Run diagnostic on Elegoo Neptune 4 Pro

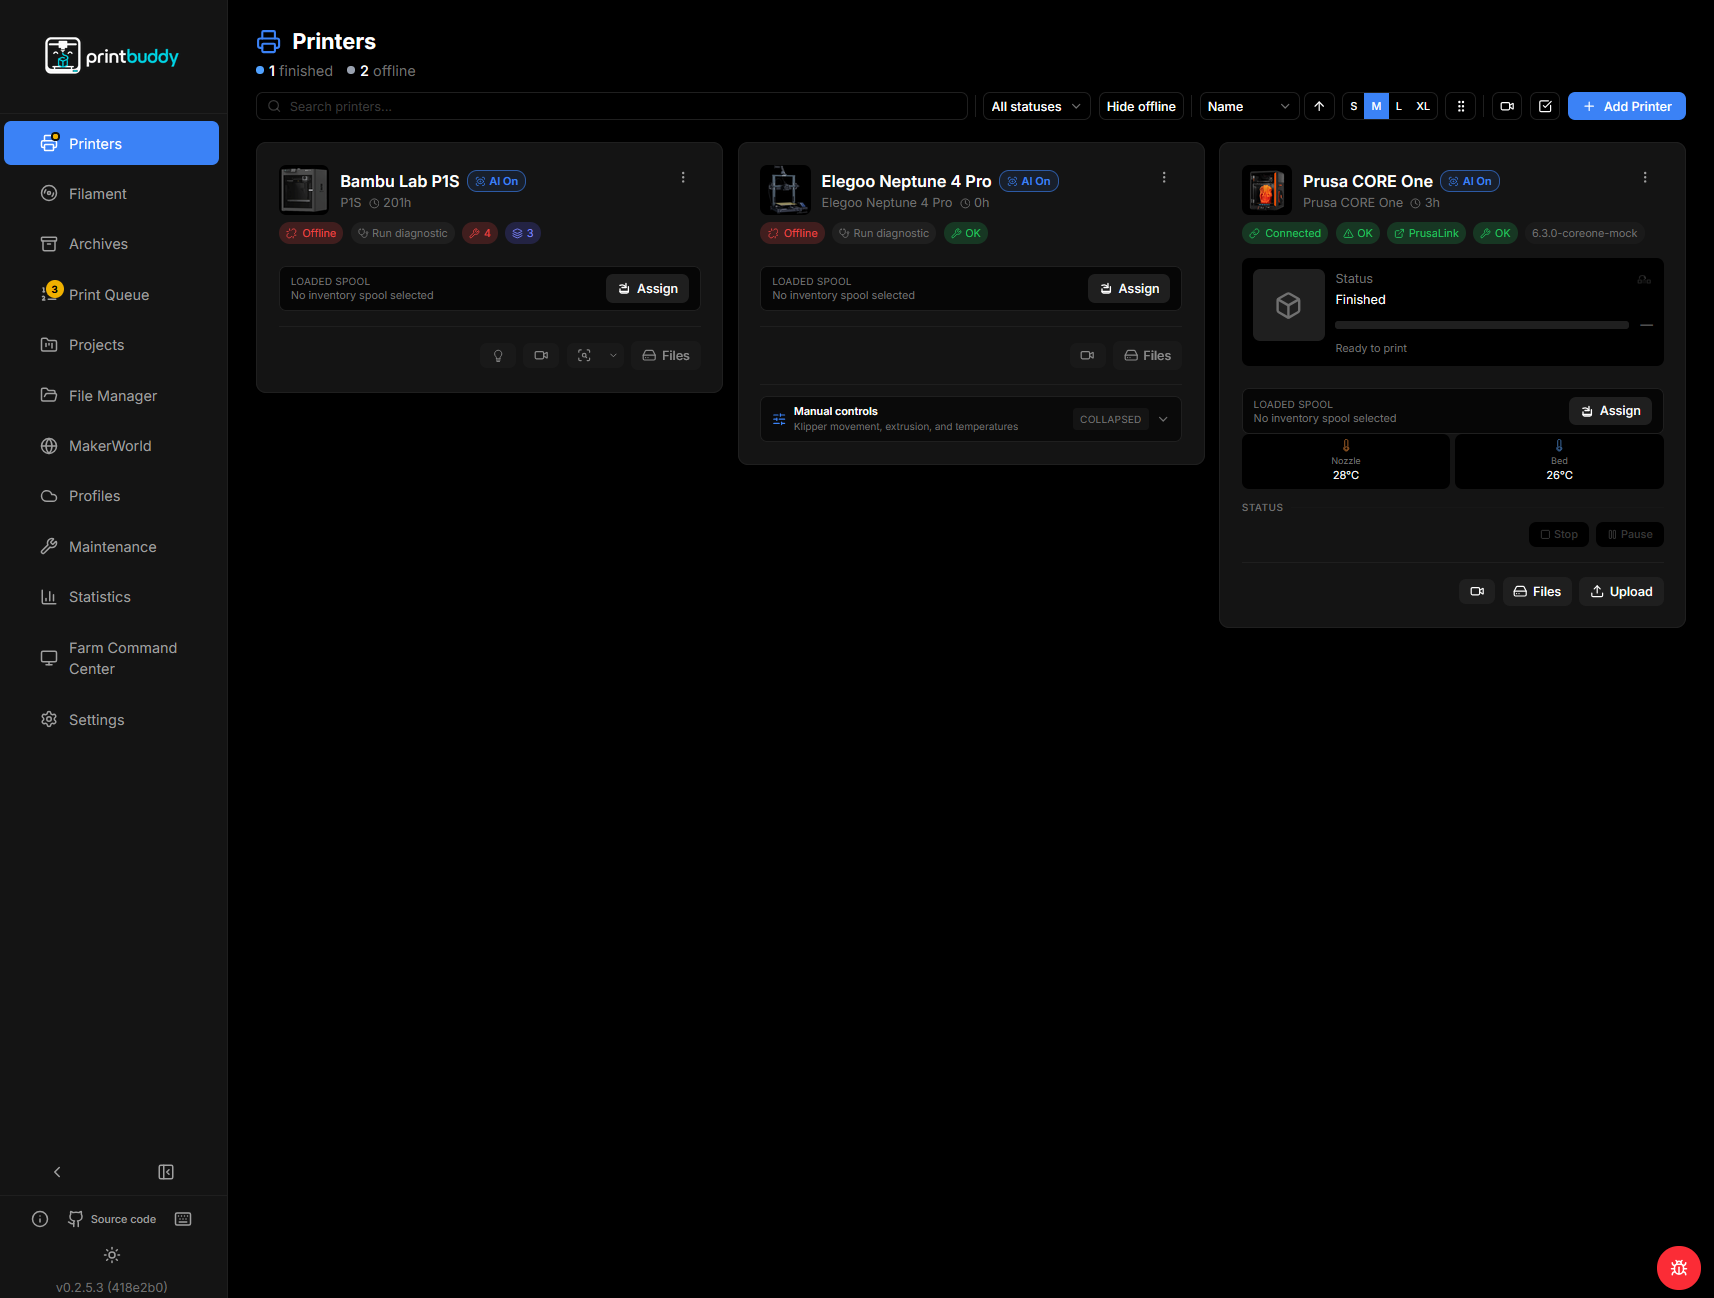(884, 233)
